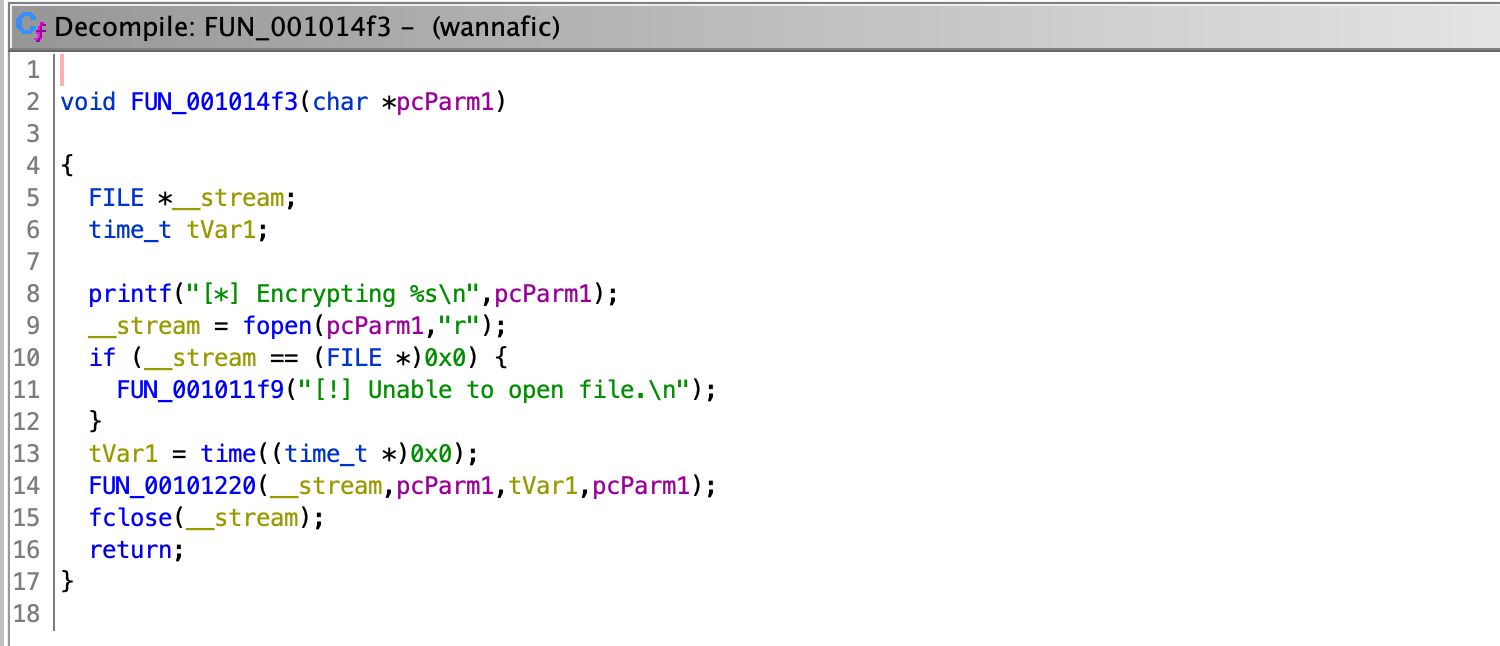Click the return statement on line 16

tap(130, 550)
